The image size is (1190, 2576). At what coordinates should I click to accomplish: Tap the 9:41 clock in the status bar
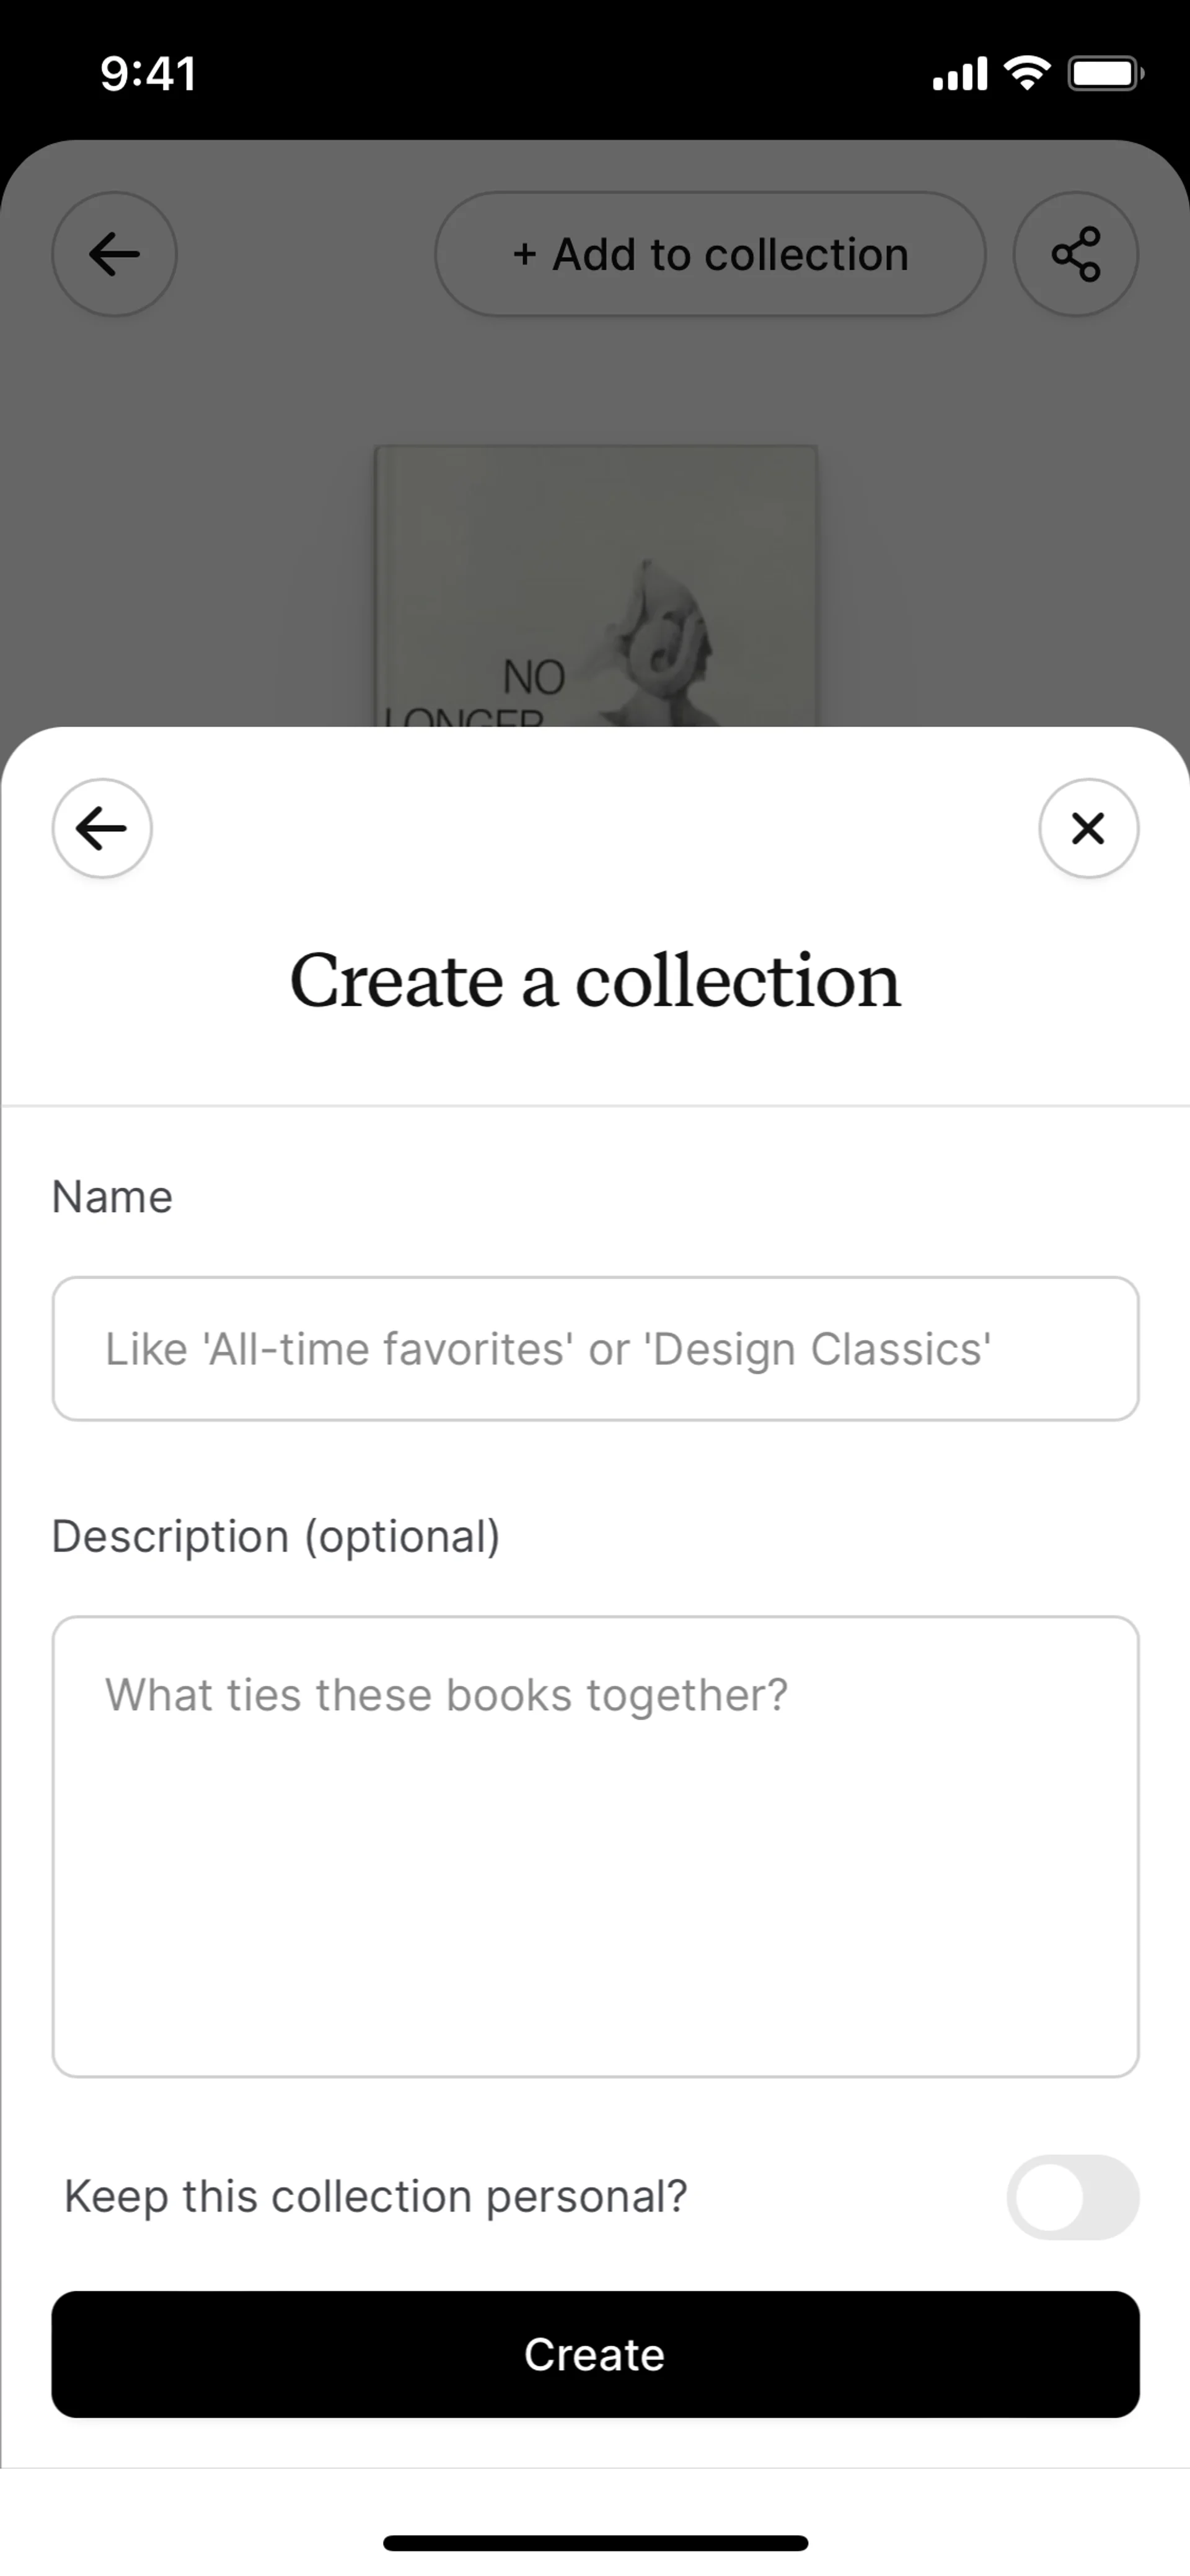[x=148, y=73]
